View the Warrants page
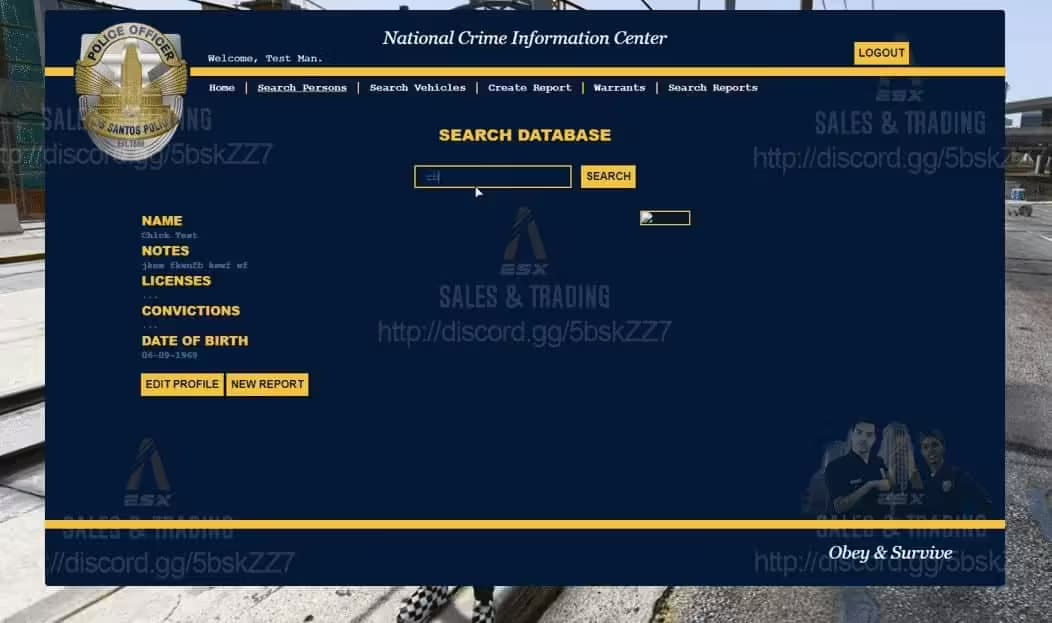The width and height of the screenshot is (1052, 623). [619, 88]
